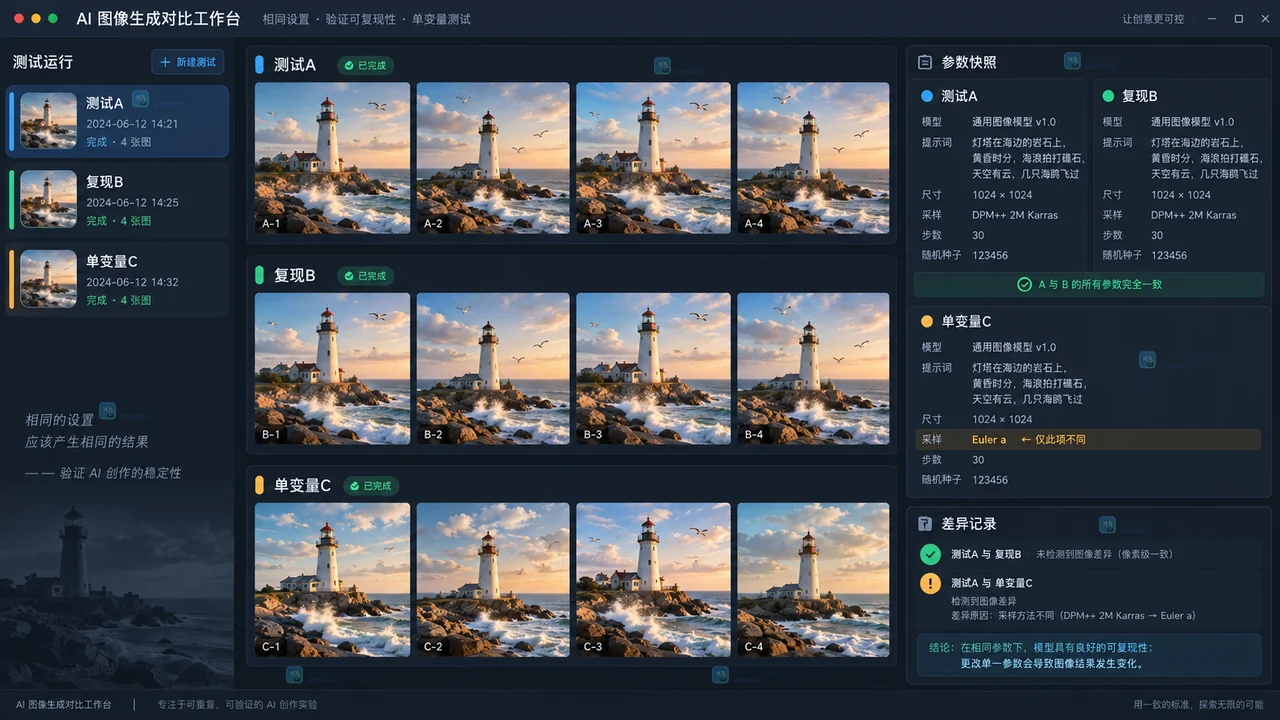Click 未检测到图像差异（像素级一致） text
The height and width of the screenshot is (720, 1280).
(x=1104, y=554)
